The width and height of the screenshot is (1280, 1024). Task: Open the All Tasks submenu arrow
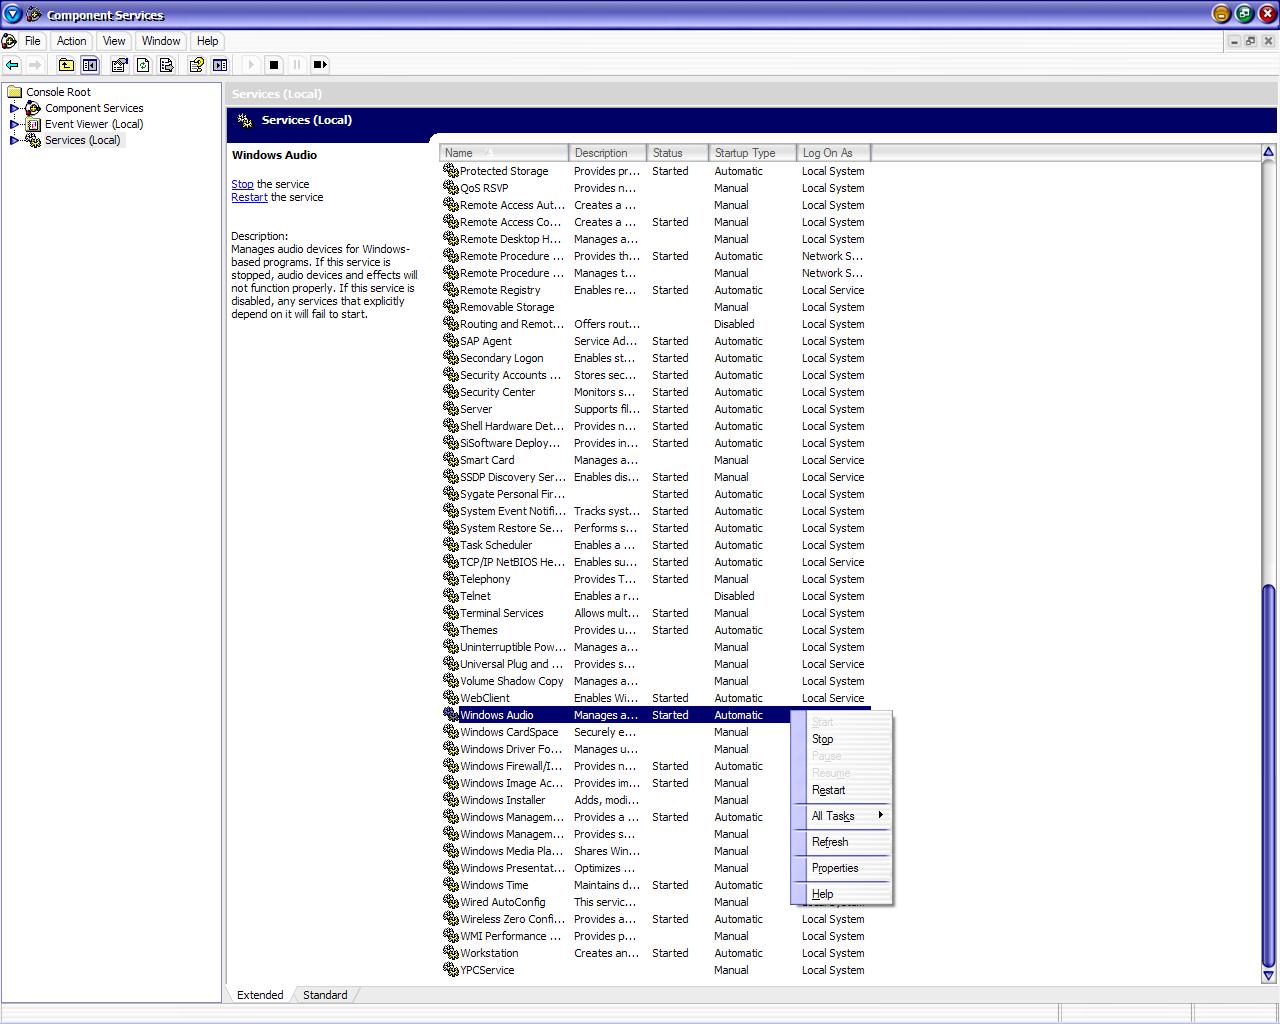[880, 816]
